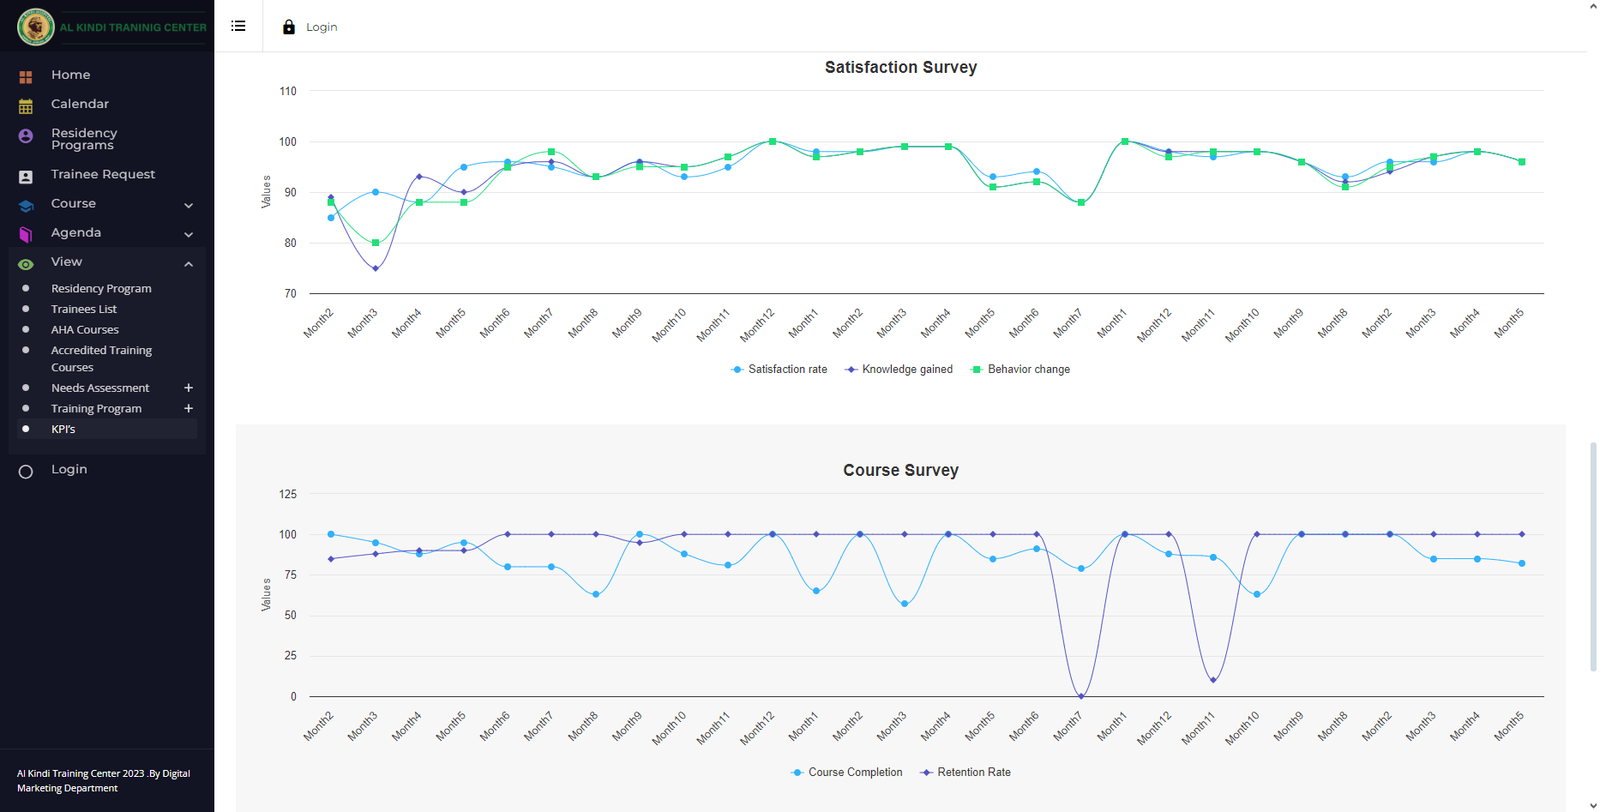Expand the Agenda menu chevron
The height and width of the screenshot is (812, 1600).
pyautogui.click(x=188, y=234)
